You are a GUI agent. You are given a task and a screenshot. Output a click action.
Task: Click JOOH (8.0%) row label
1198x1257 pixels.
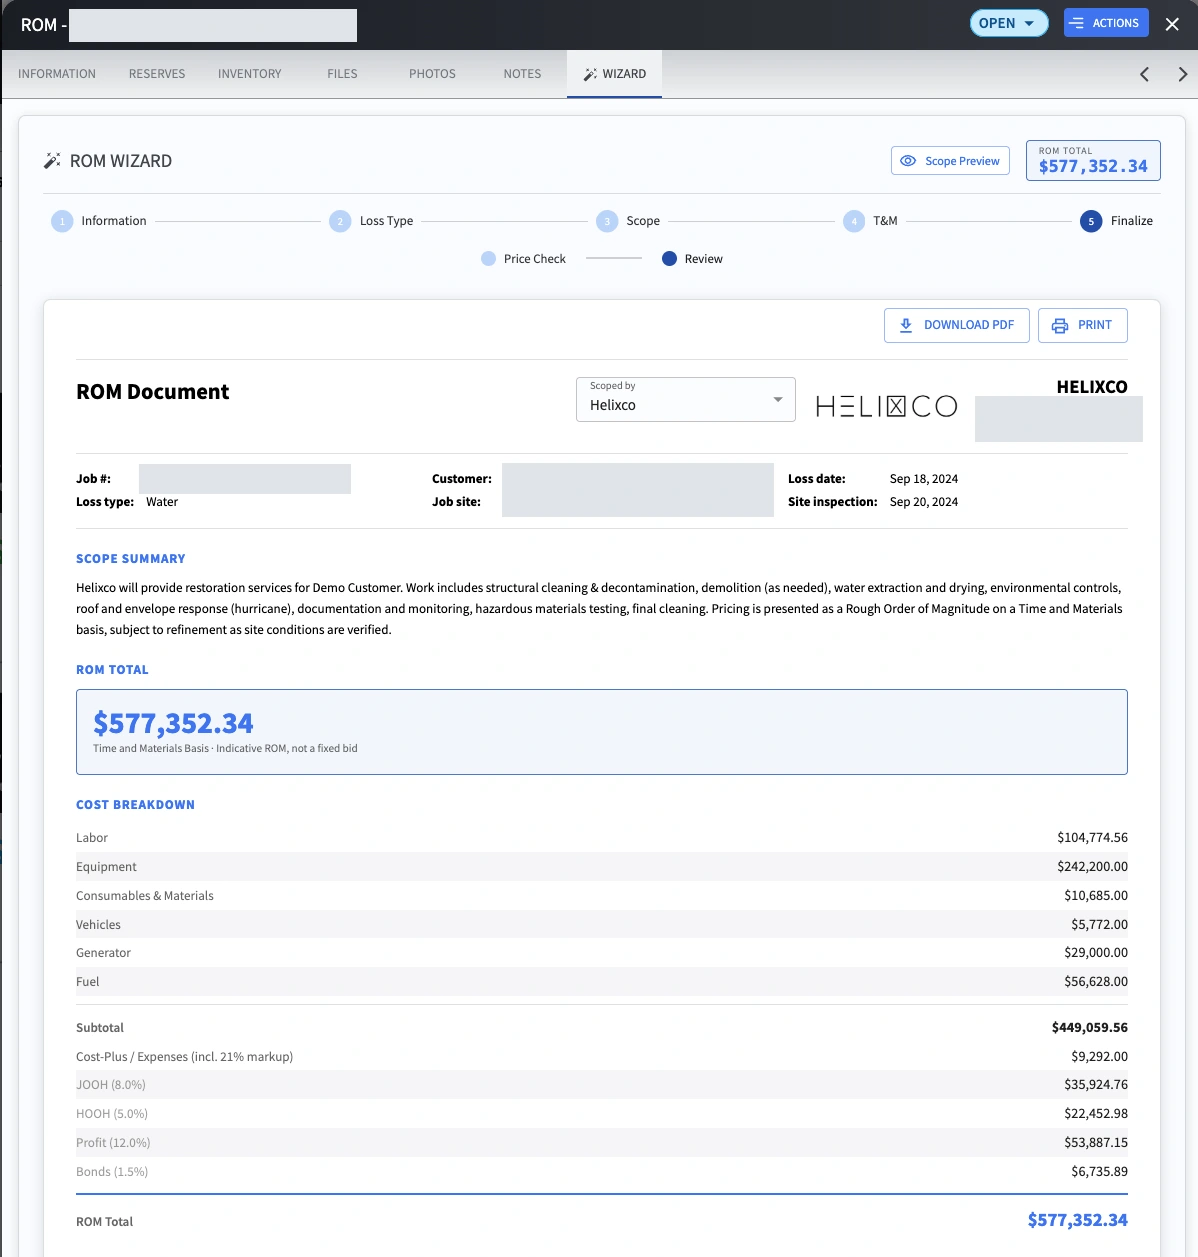[111, 1085]
